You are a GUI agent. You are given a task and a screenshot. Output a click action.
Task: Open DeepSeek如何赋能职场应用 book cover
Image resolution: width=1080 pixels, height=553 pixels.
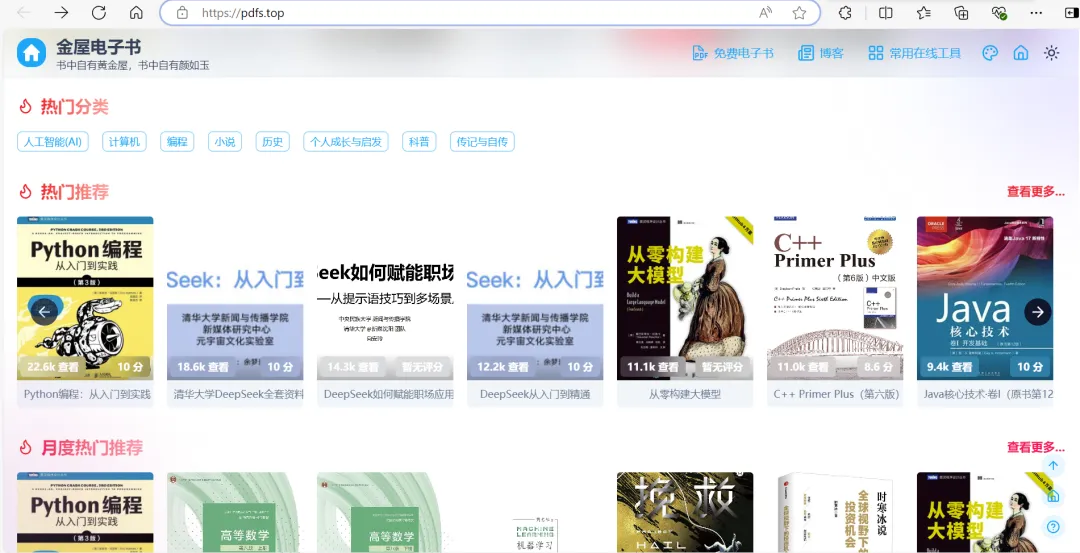pyautogui.click(x=385, y=298)
